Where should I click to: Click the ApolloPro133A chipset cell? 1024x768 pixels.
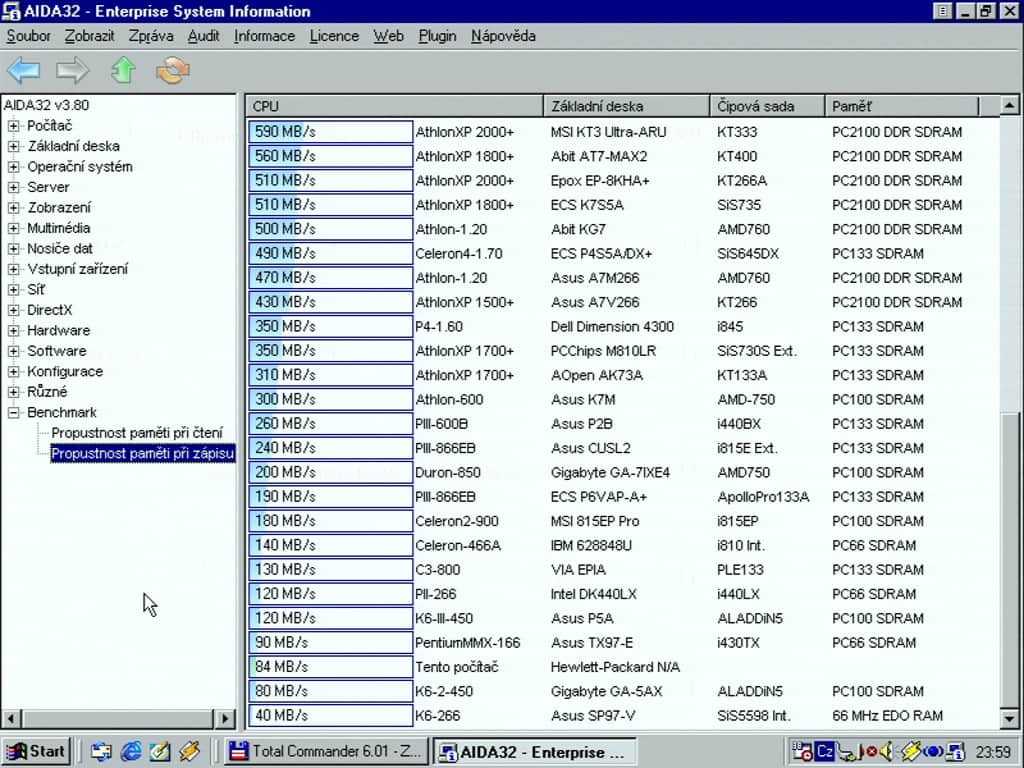(x=763, y=497)
